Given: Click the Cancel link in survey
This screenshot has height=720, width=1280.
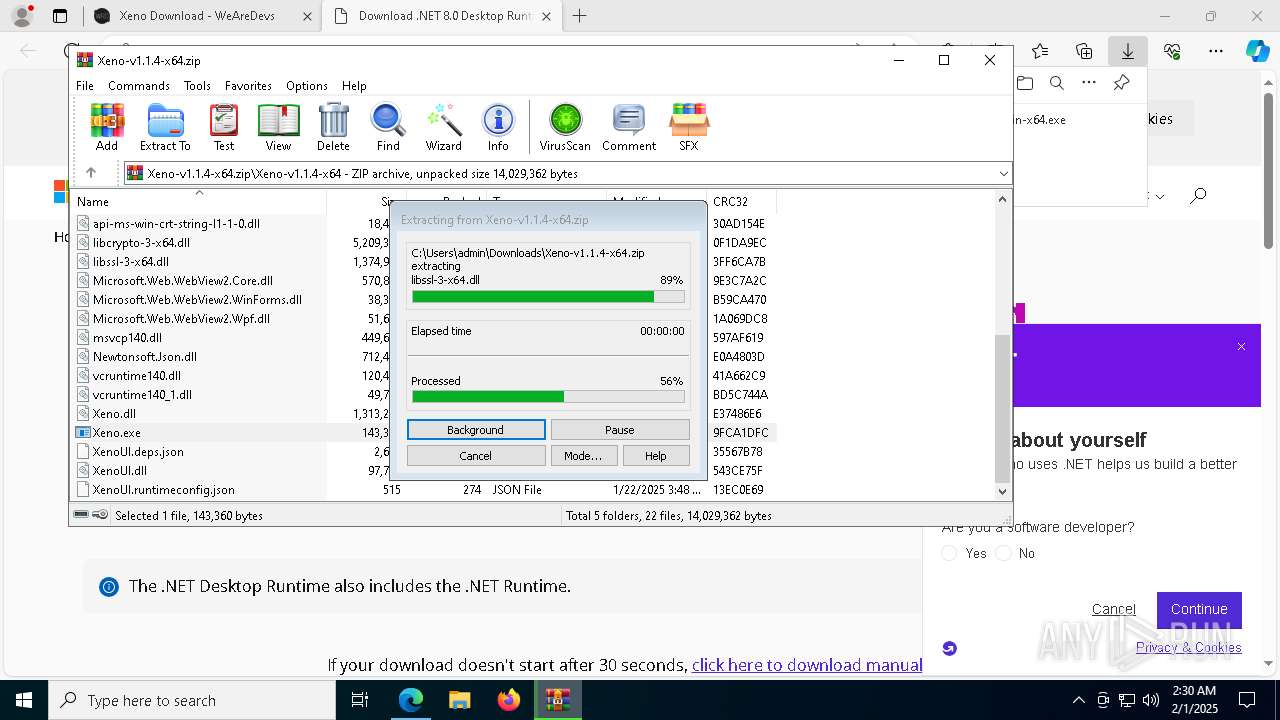Looking at the screenshot, I should [x=1114, y=609].
